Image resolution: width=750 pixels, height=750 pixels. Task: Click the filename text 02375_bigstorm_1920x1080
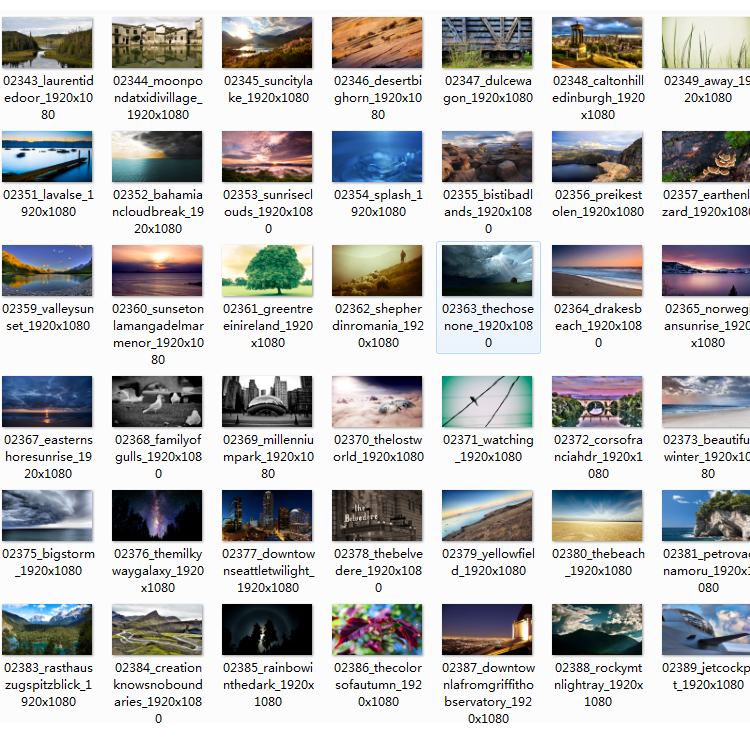48,562
